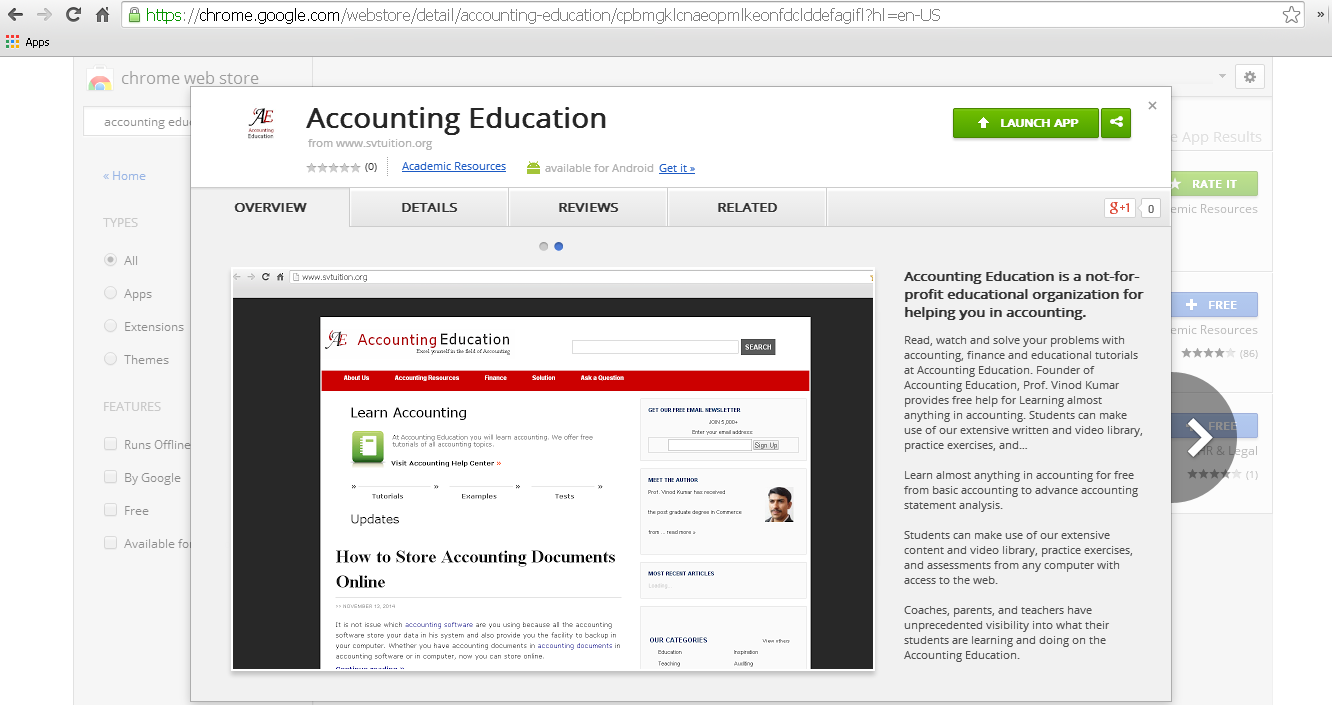Click the TYPES sidebar heading
Viewport: 1332px width, 709px height.
tap(120, 223)
